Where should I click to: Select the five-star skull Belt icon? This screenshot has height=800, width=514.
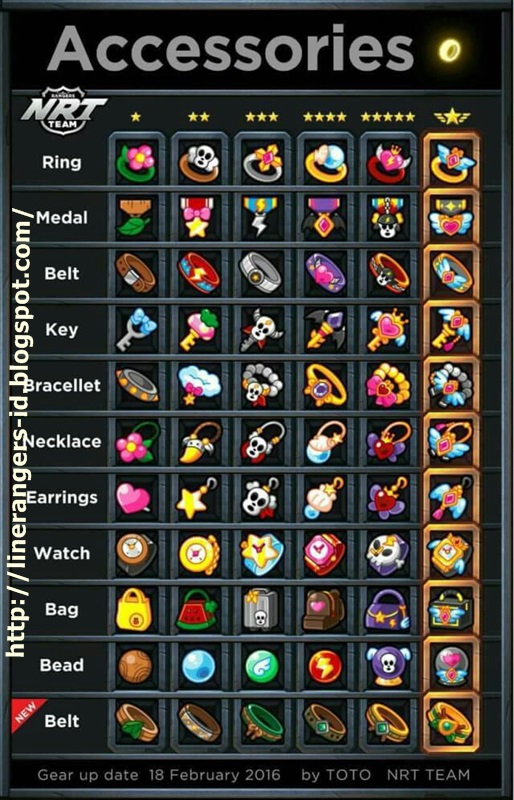coord(388,274)
